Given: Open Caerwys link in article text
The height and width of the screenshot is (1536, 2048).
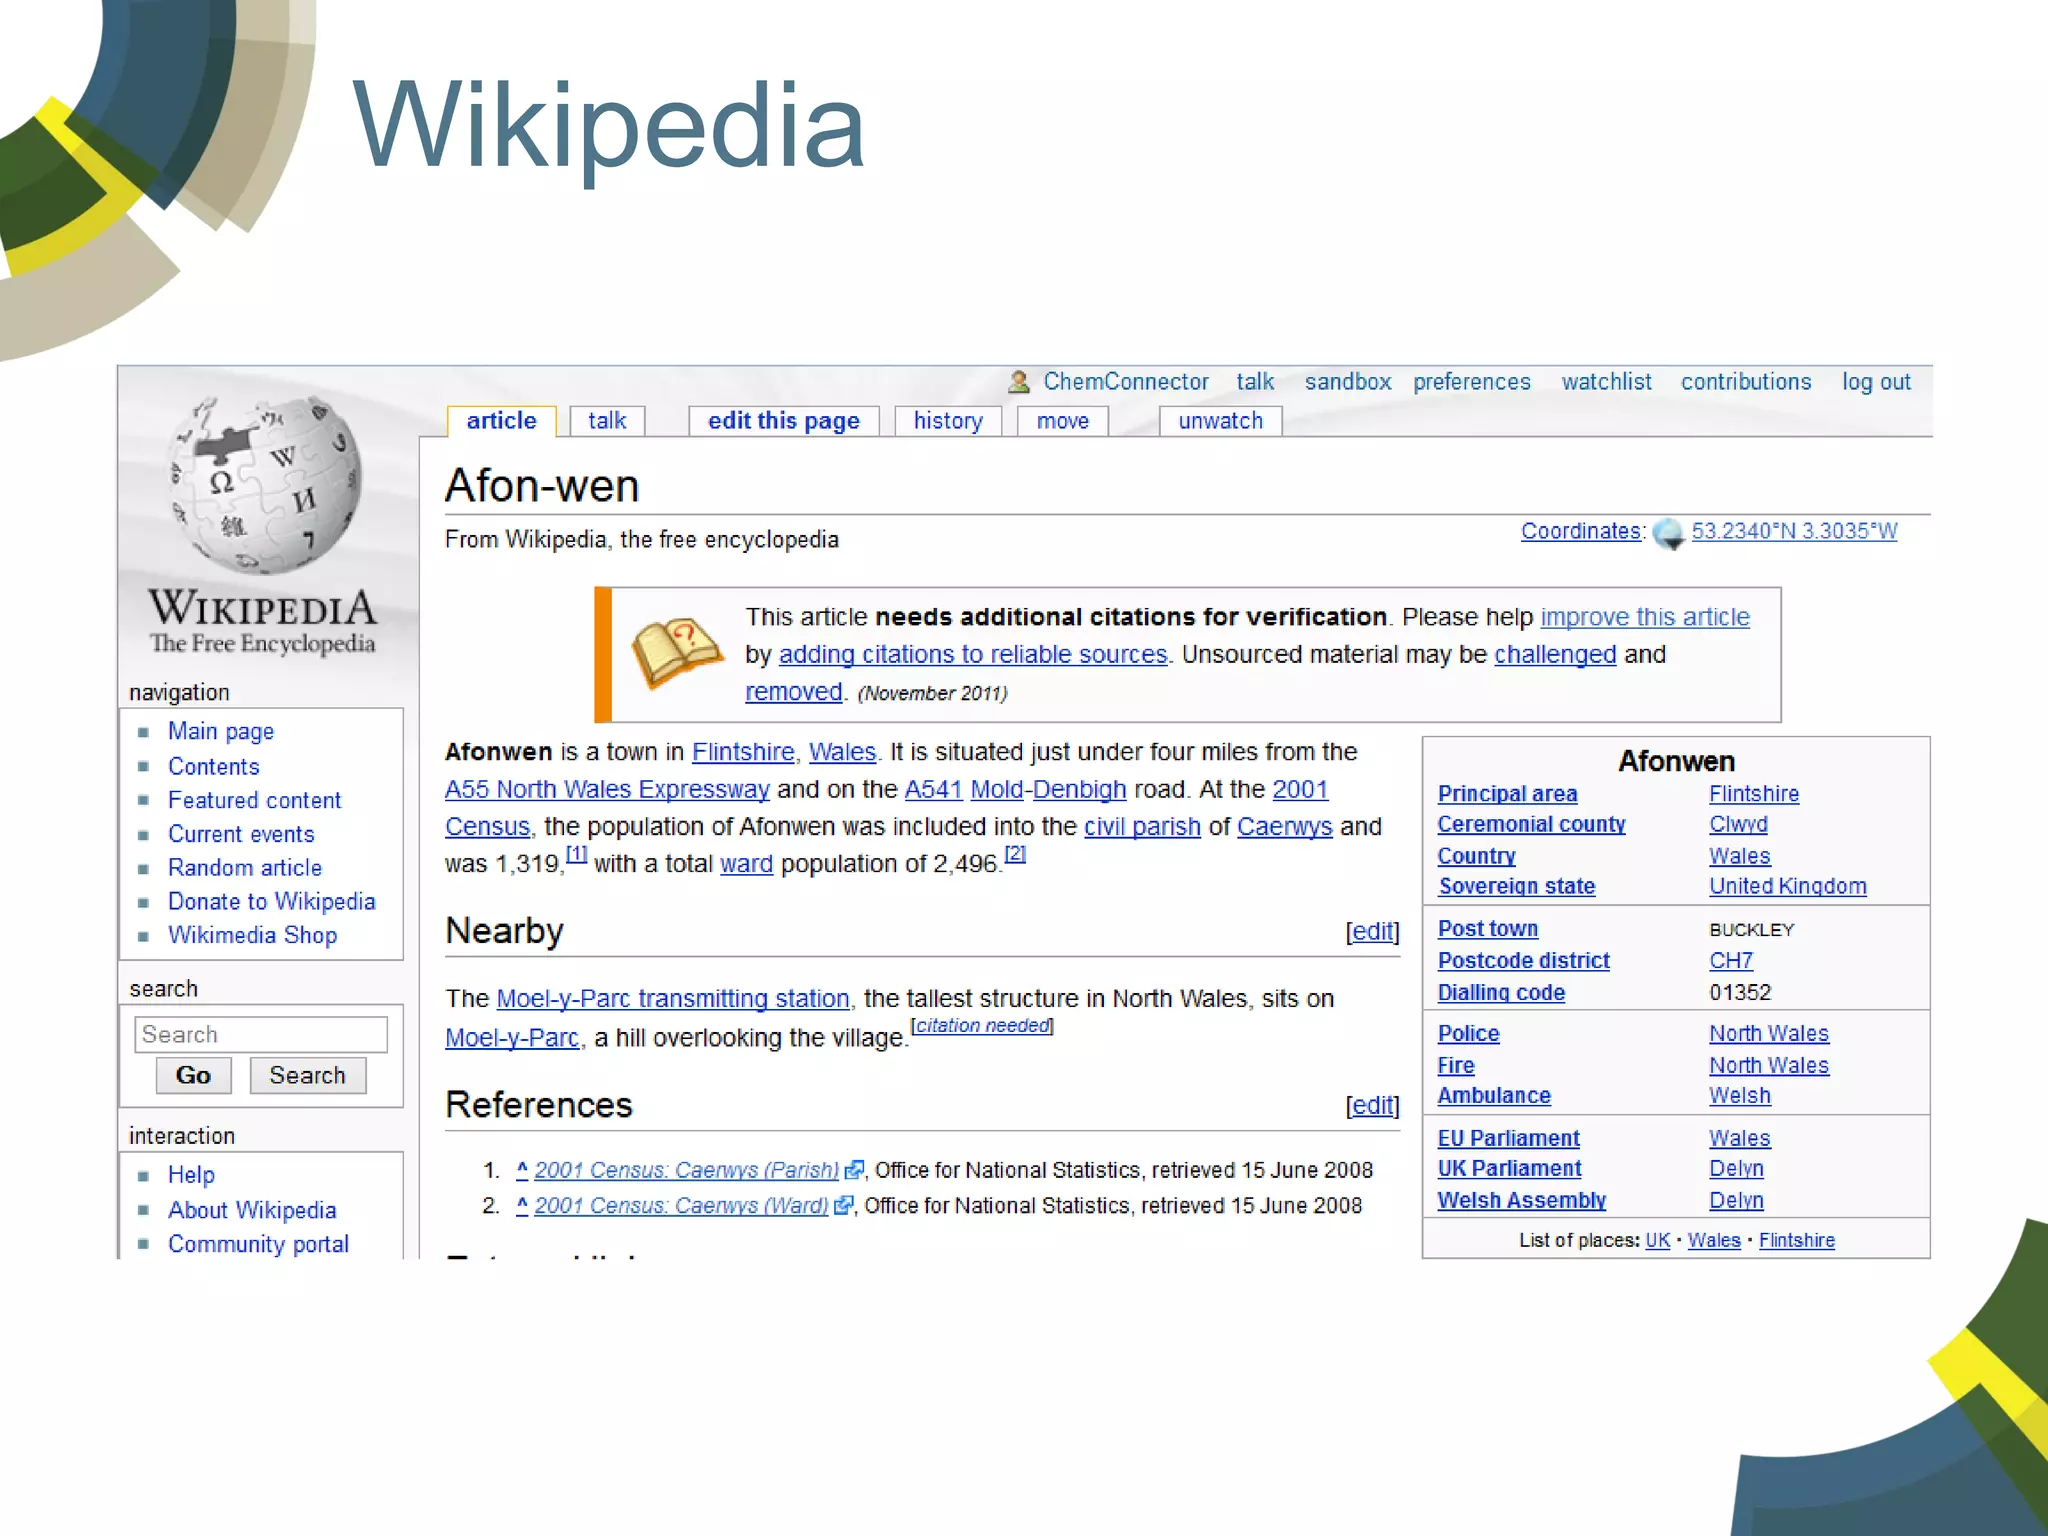Looking at the screenshot, I should (1285, 826).
